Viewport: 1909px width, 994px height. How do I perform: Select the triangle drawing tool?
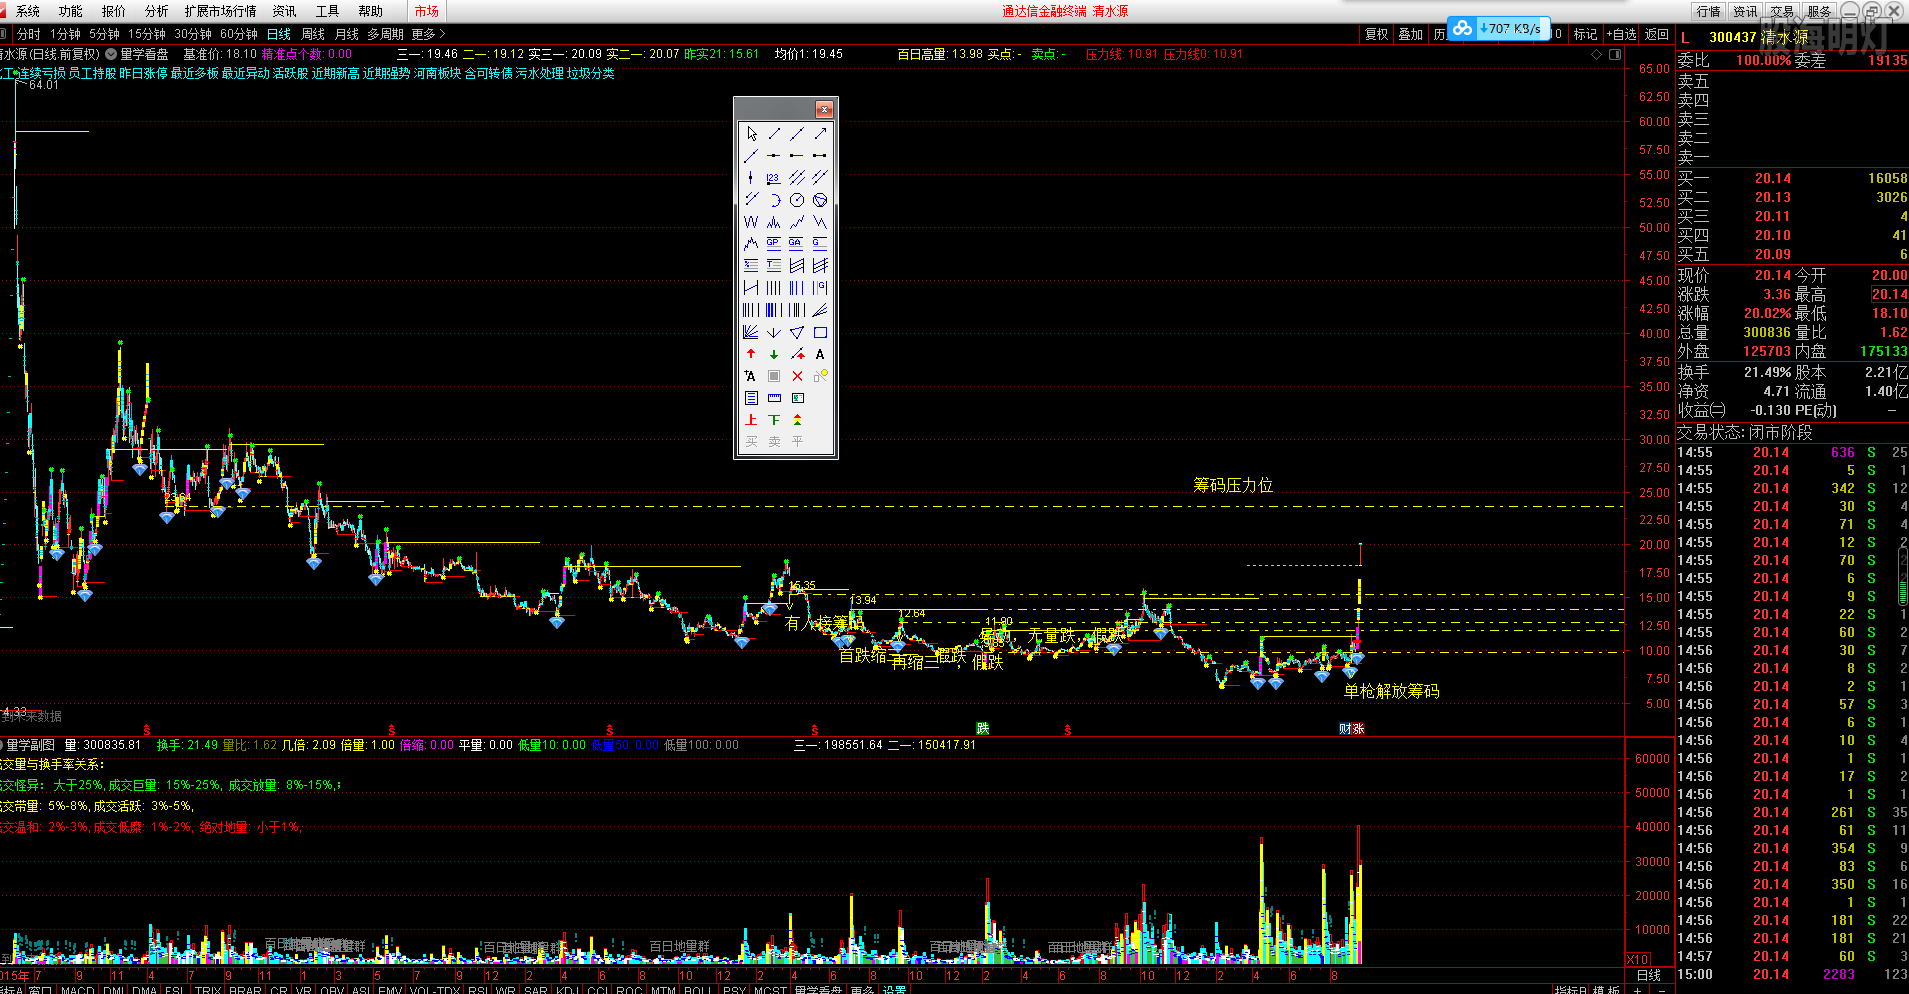click(797, 333)
